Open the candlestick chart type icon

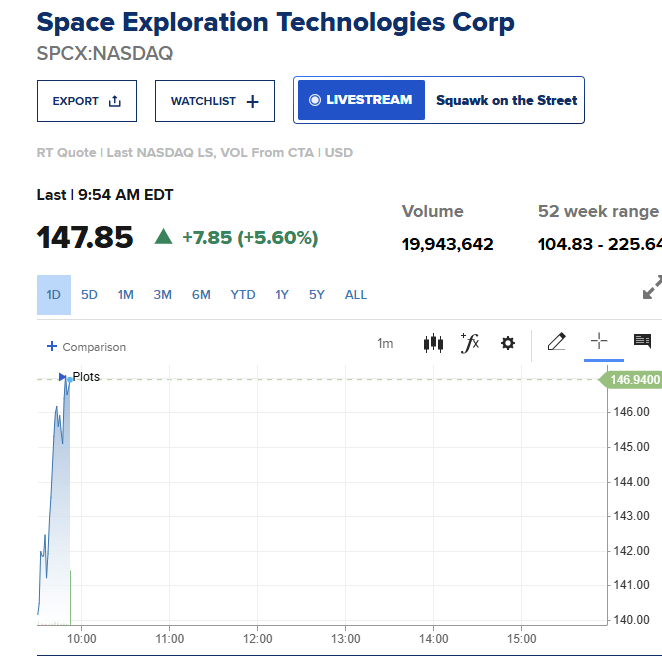[433, 343]
